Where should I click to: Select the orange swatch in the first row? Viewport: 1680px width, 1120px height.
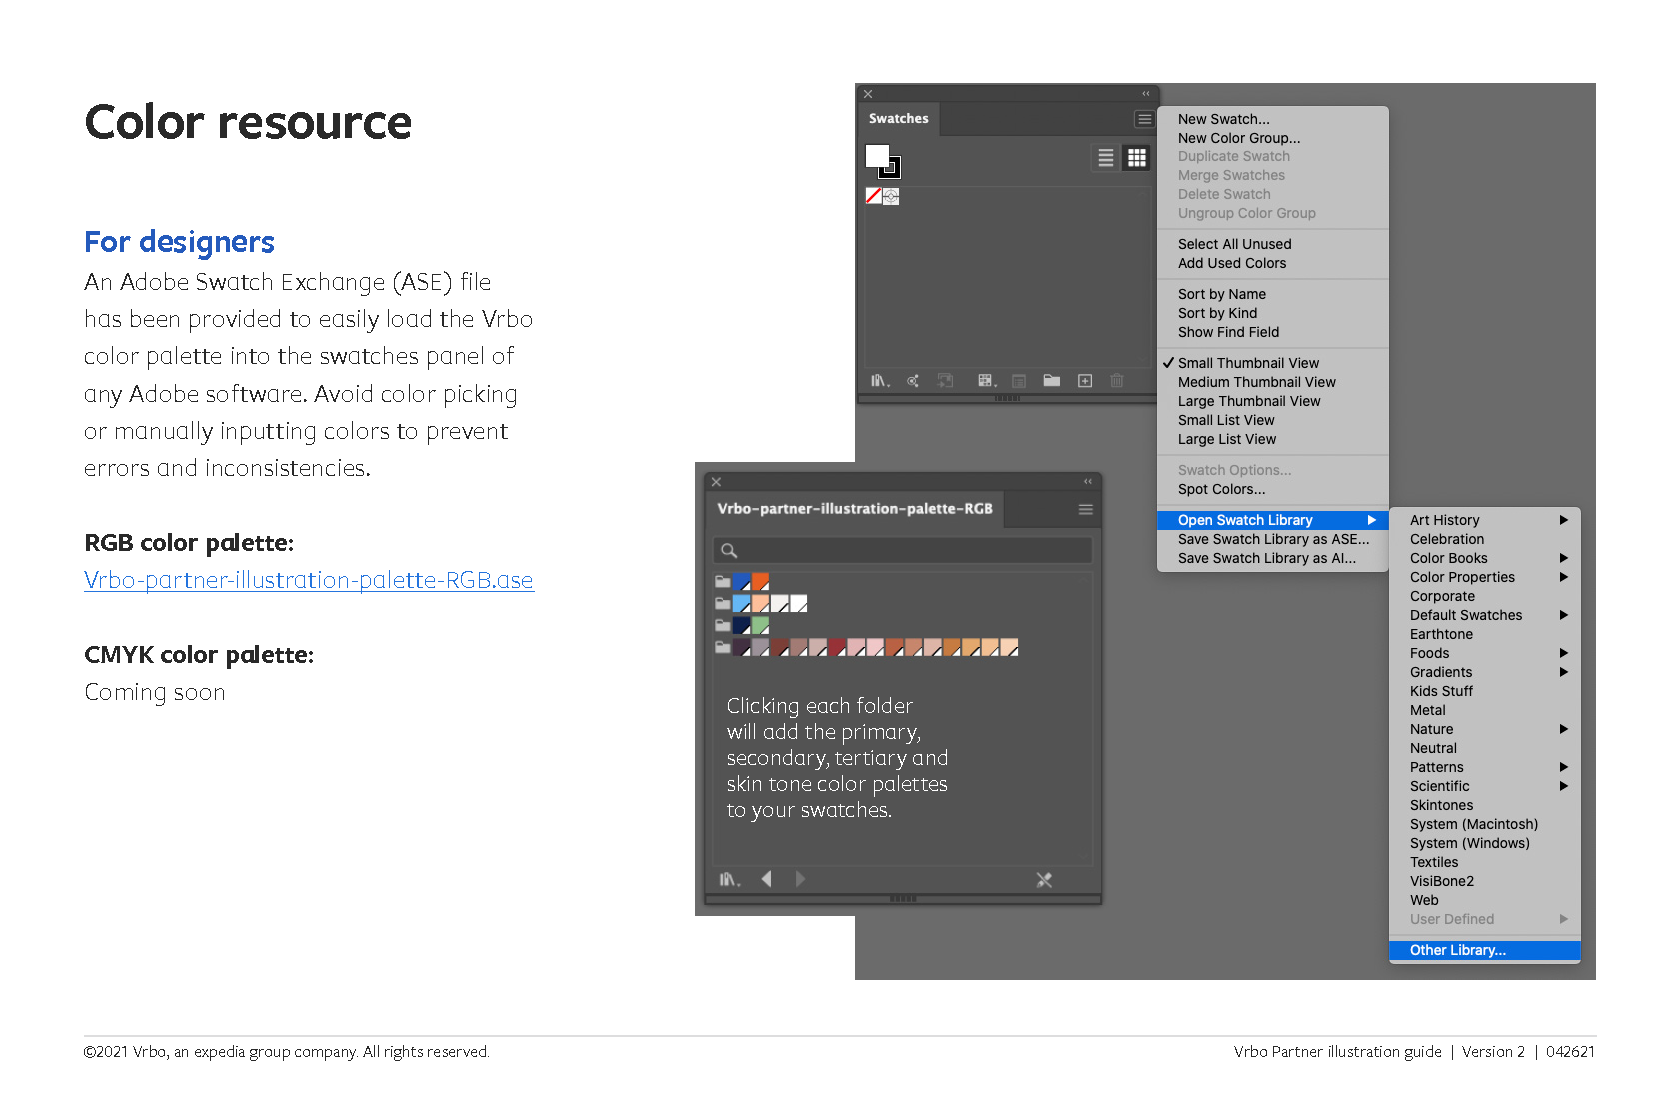pyautogui.click(x=760, y=582)
